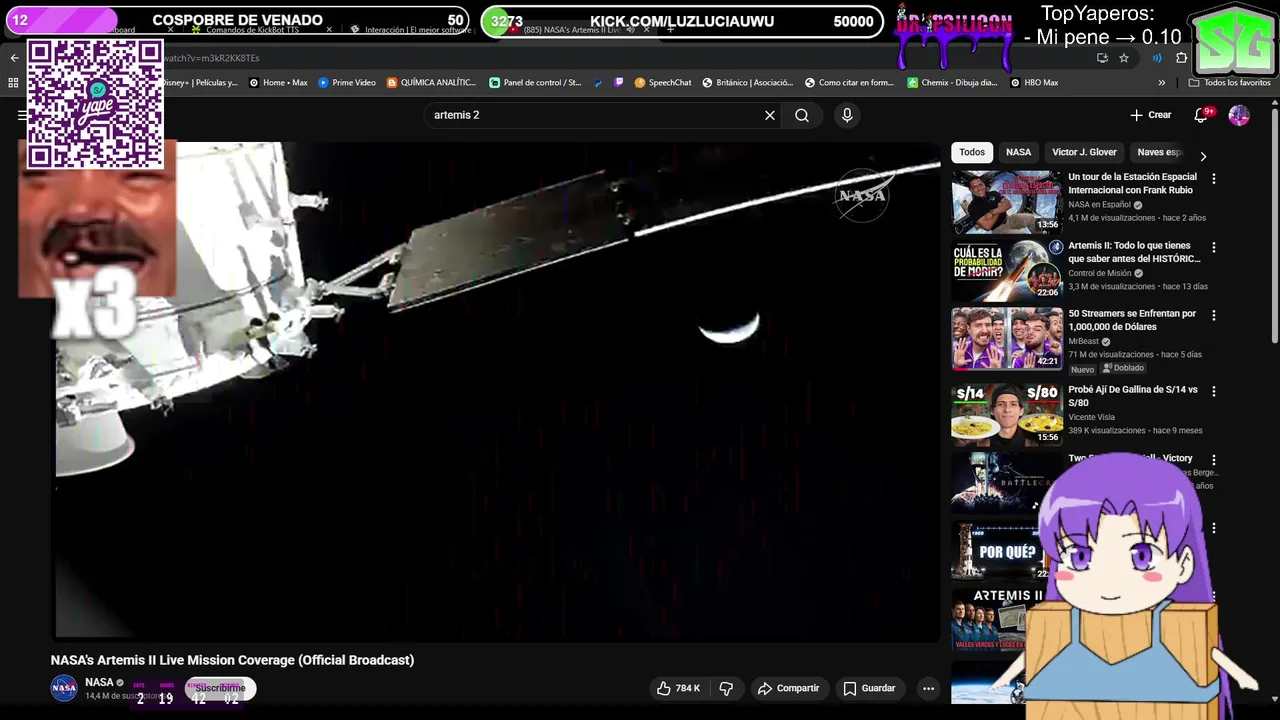Open the QUÍMICA ANALÍTIC... bookmark
This screenshot has width=1280, height=720.
(431, 83)
